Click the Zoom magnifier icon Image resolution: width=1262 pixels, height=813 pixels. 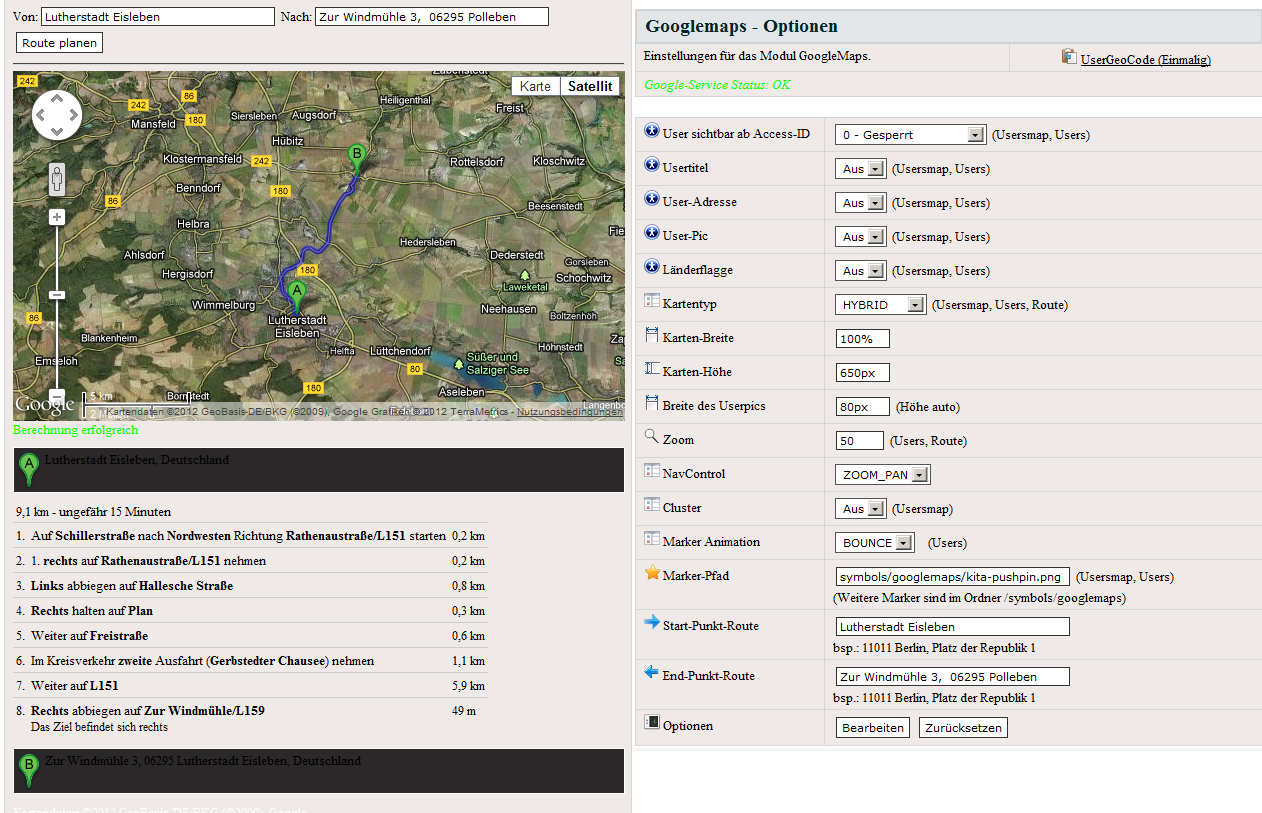(x=652, y=437)
